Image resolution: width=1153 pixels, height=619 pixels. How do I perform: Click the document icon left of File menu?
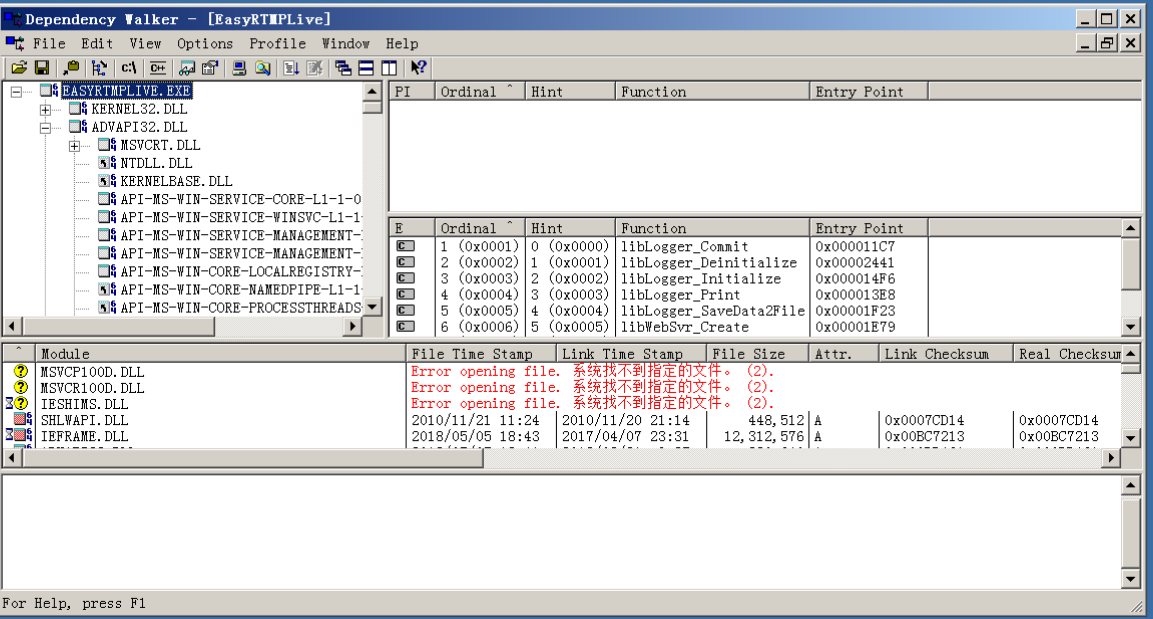15,43
